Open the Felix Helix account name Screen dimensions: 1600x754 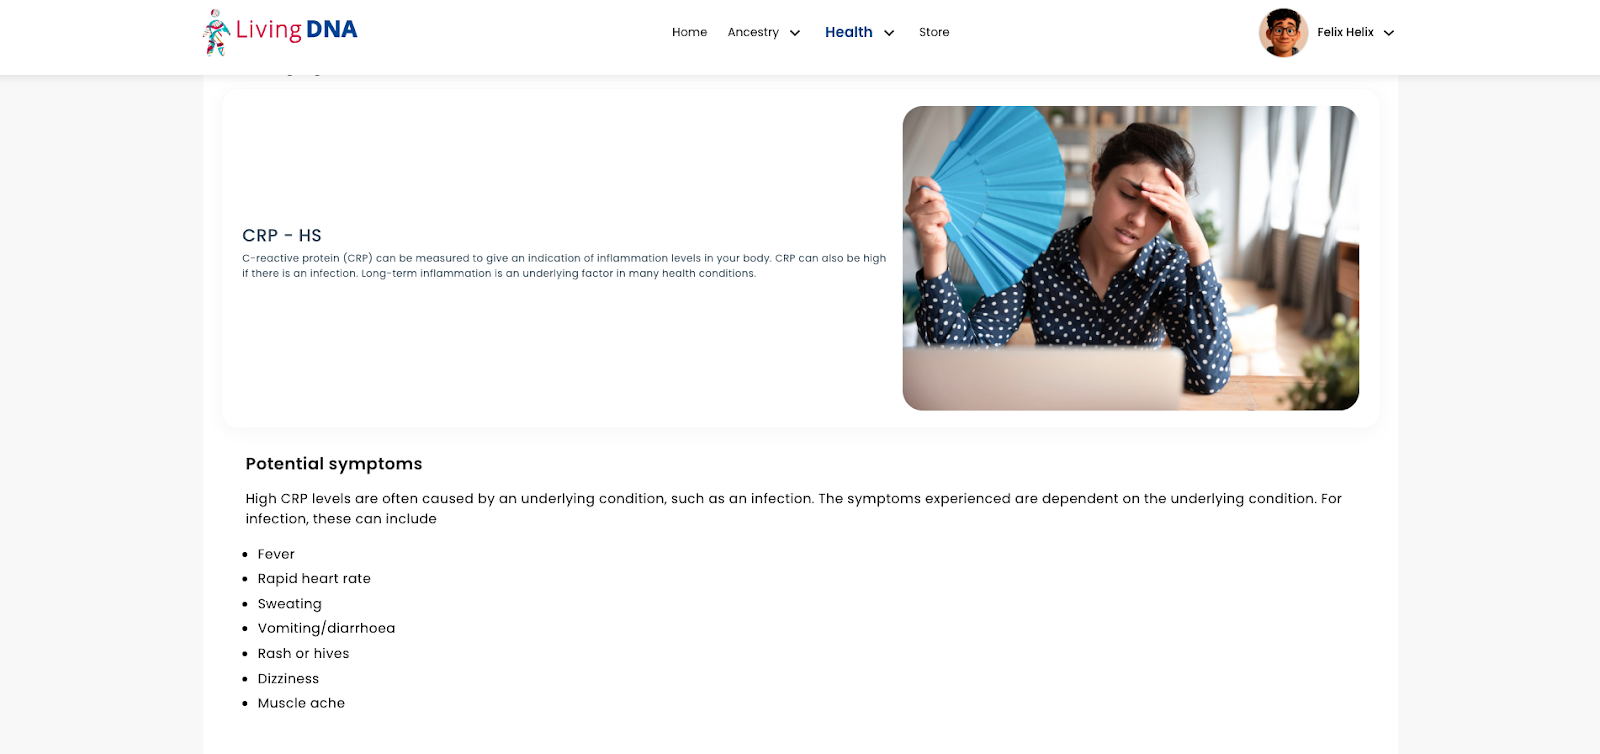[1345, 32]
